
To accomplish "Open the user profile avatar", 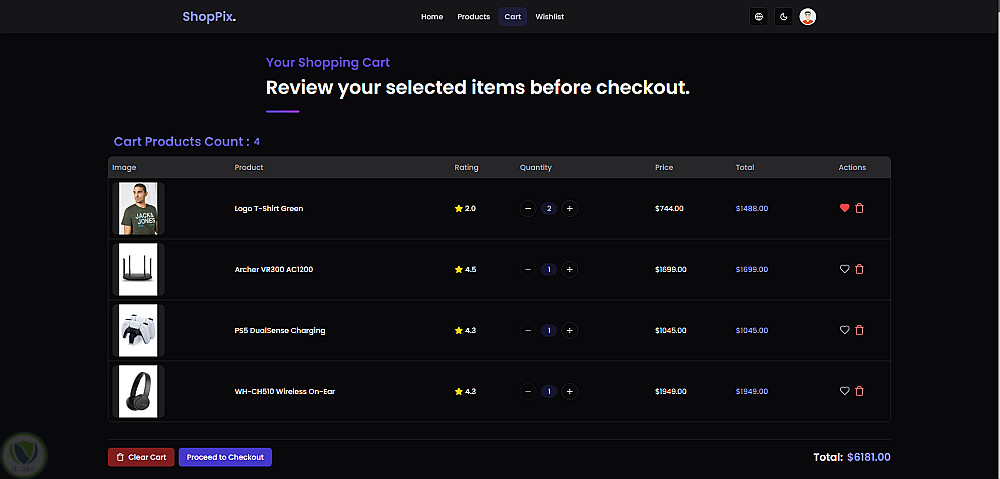I will pyautogui.click(x=808, y=17).
